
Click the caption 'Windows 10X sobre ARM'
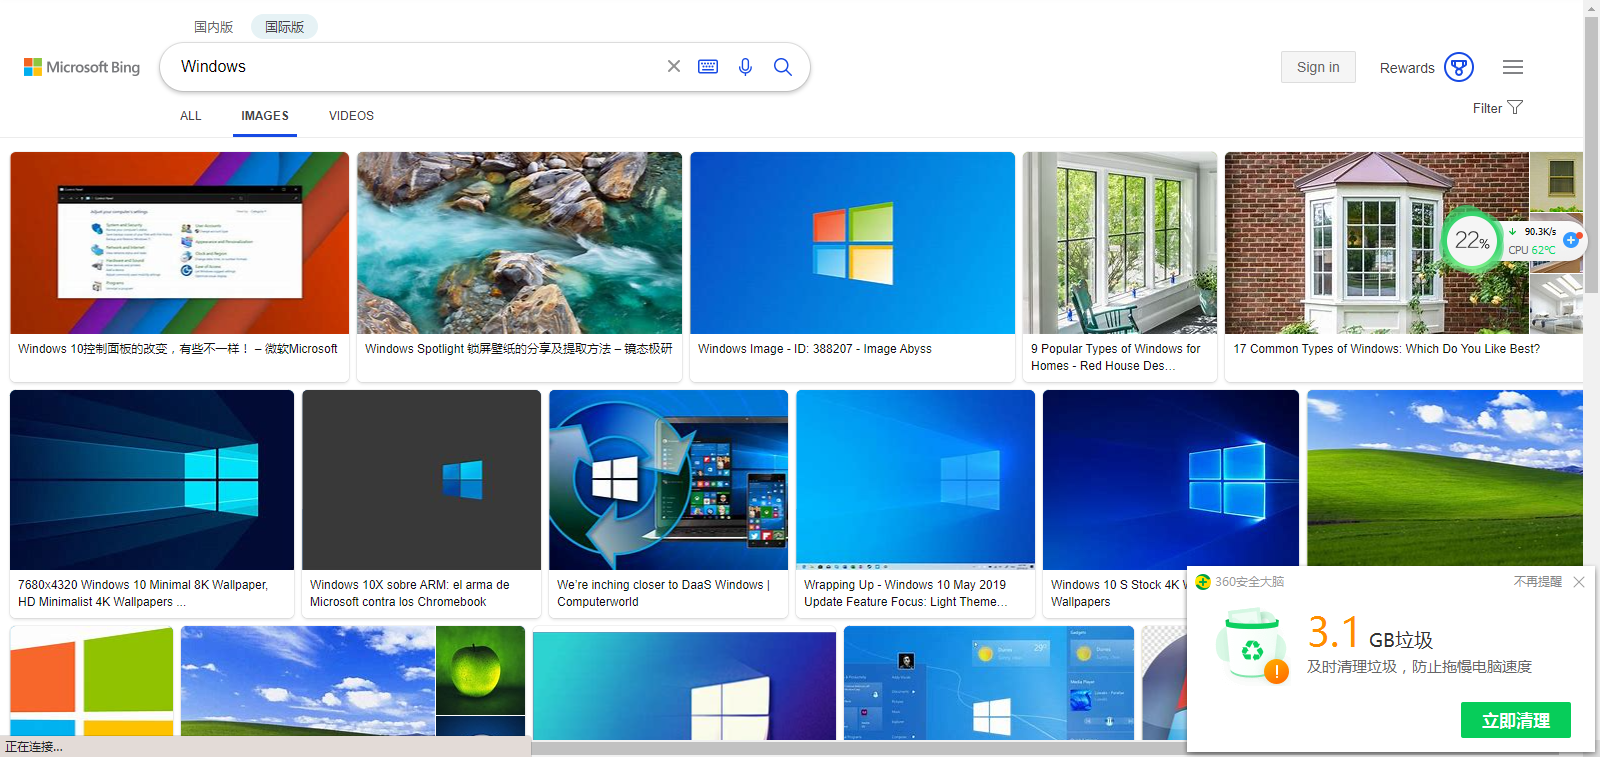coord(410,593)
